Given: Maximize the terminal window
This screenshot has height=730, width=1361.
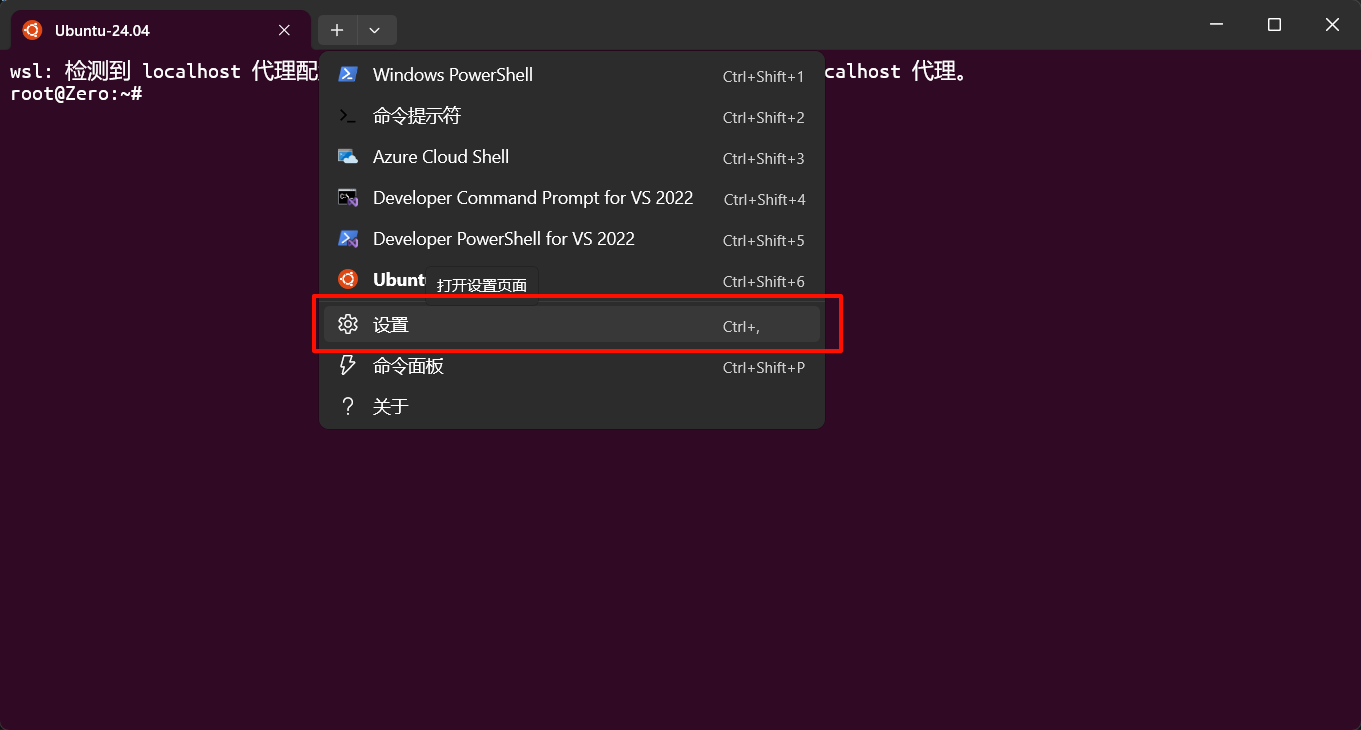Looking at the screenshot, I should (x=1274, y=25).
